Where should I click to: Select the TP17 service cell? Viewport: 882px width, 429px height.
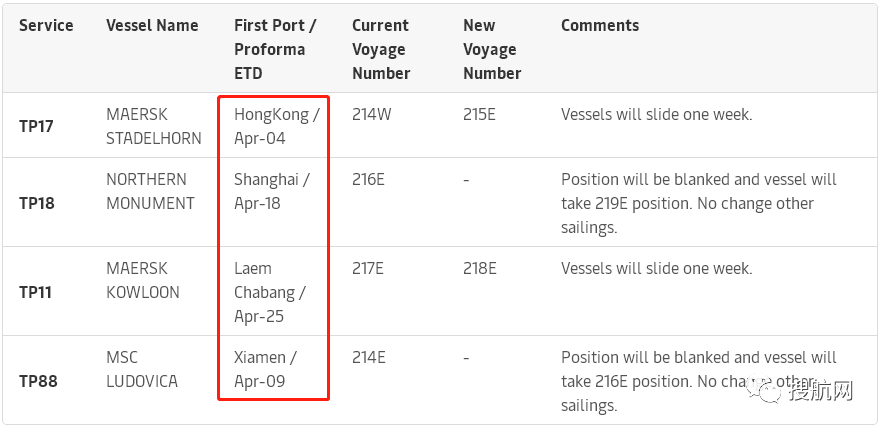coord(37,127)
